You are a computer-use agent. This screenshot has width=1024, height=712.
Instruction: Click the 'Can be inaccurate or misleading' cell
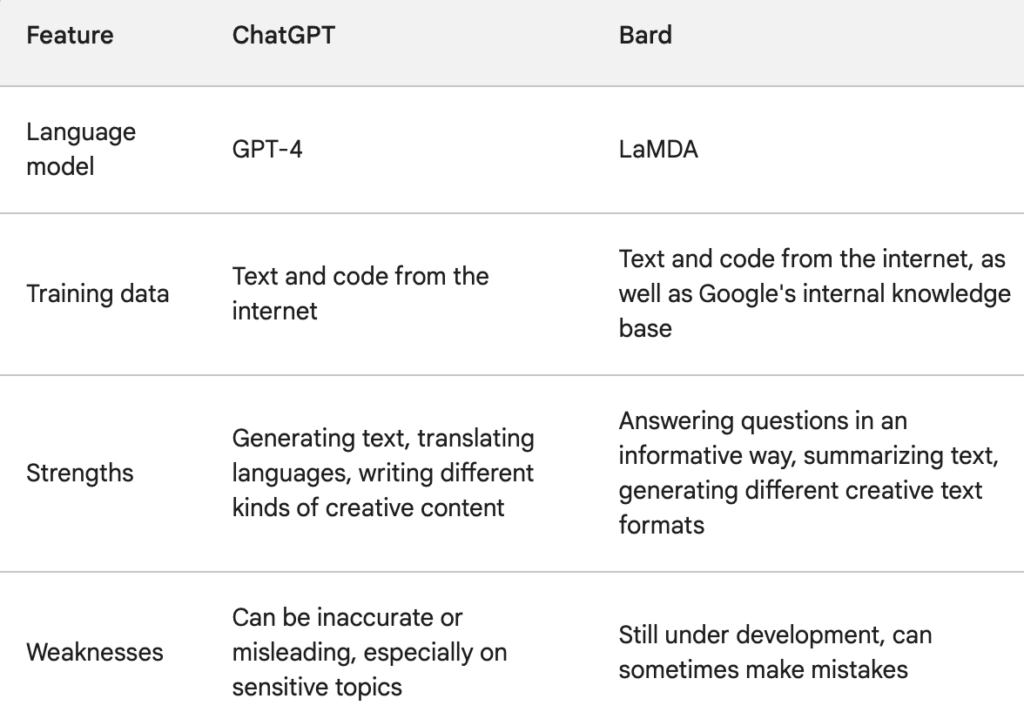(x=370, y=652)
